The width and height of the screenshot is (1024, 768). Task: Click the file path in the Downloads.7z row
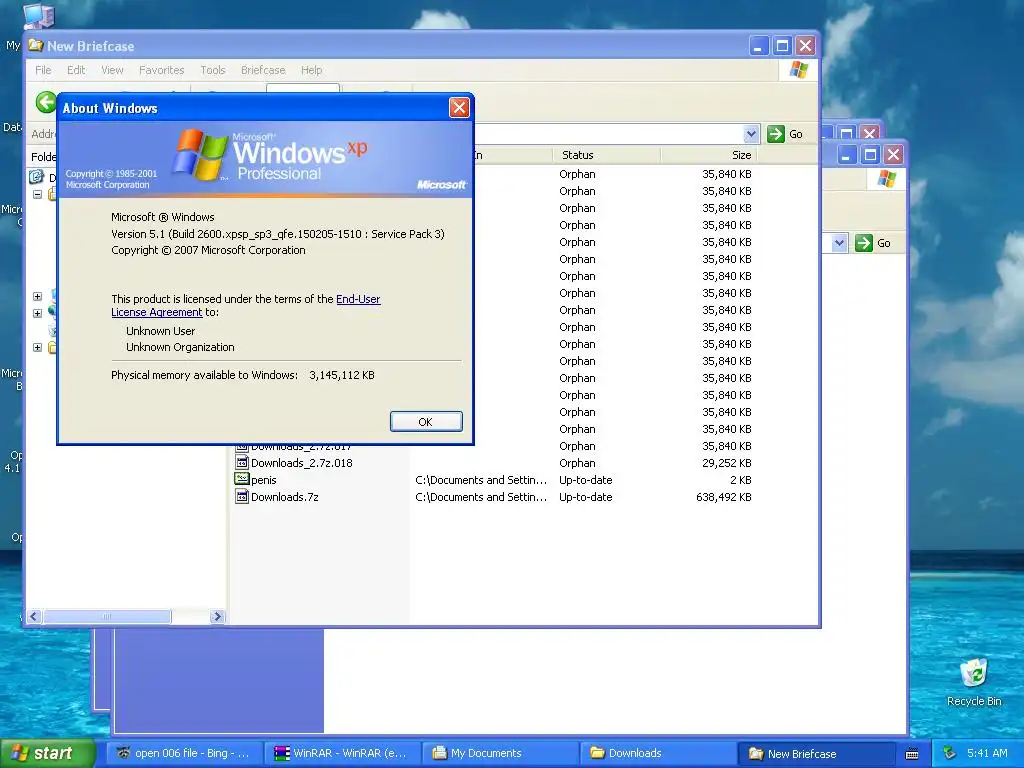click(x=481, y=497)
